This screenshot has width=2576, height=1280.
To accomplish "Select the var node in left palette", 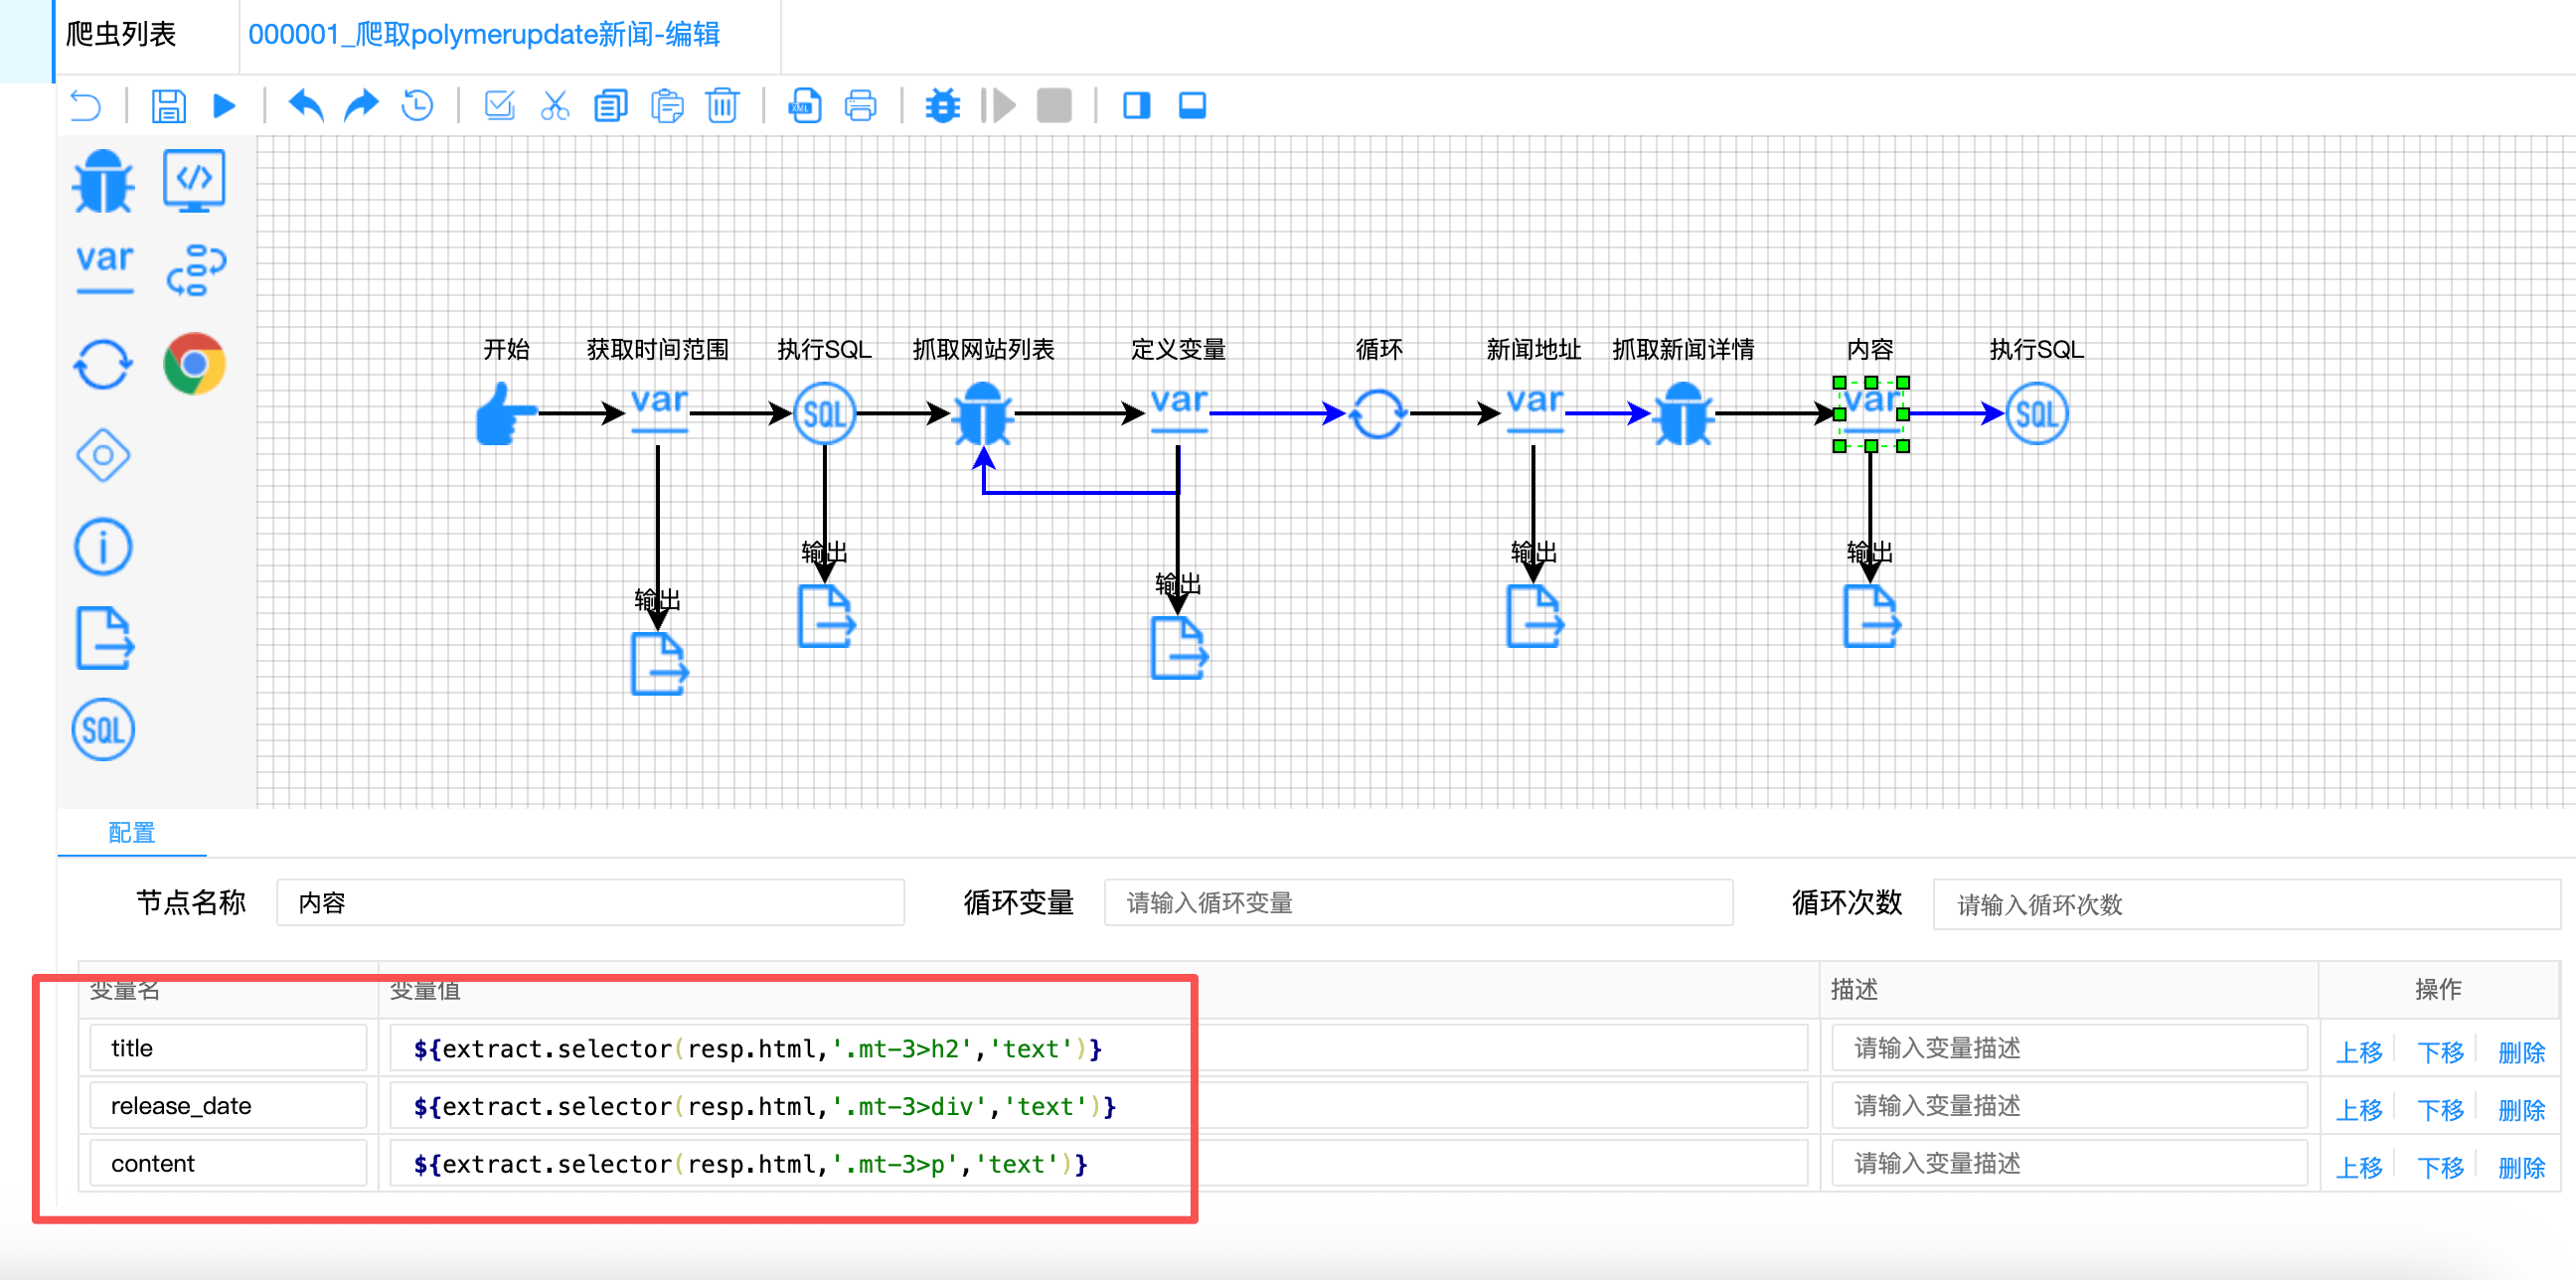I will click(x=104, y=266).
